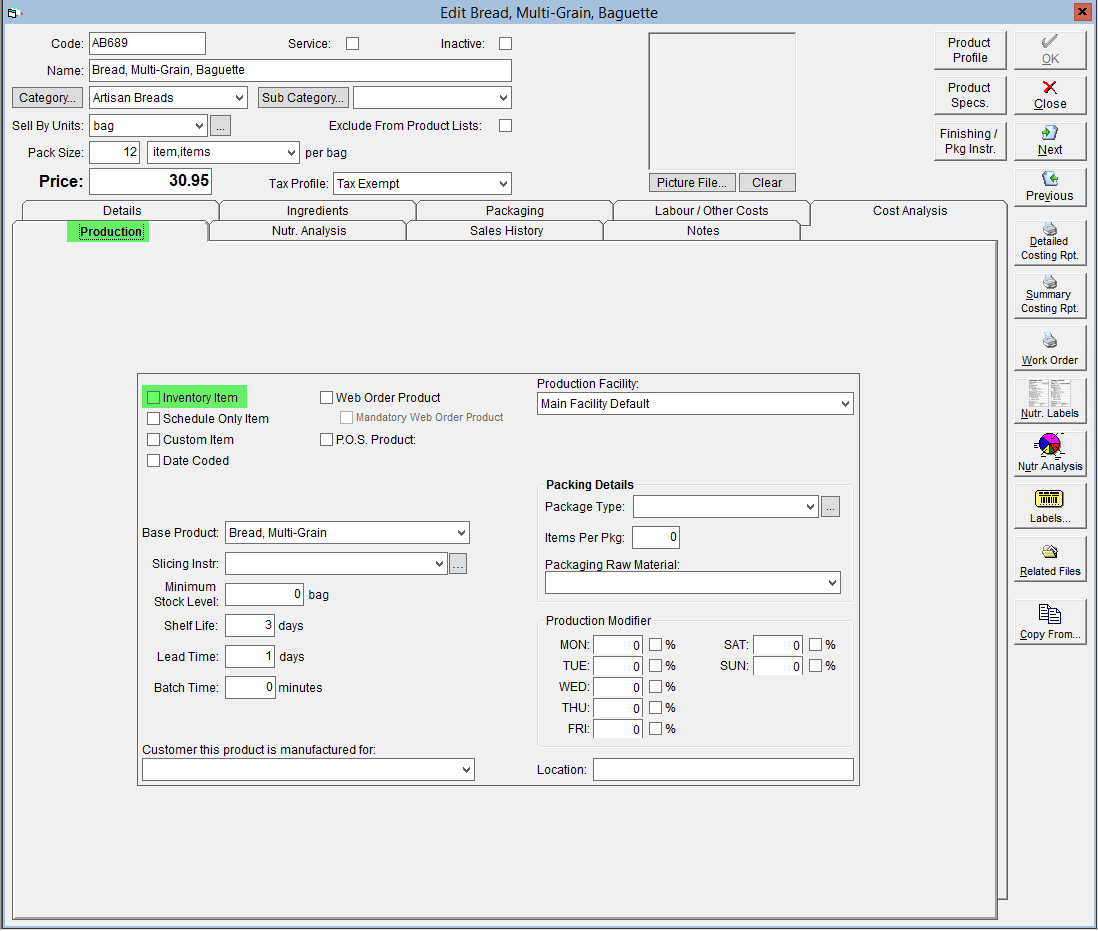The height and width of the screenshot is (931, 1098).
Task: Go to the Next product
Action: 1049,141
